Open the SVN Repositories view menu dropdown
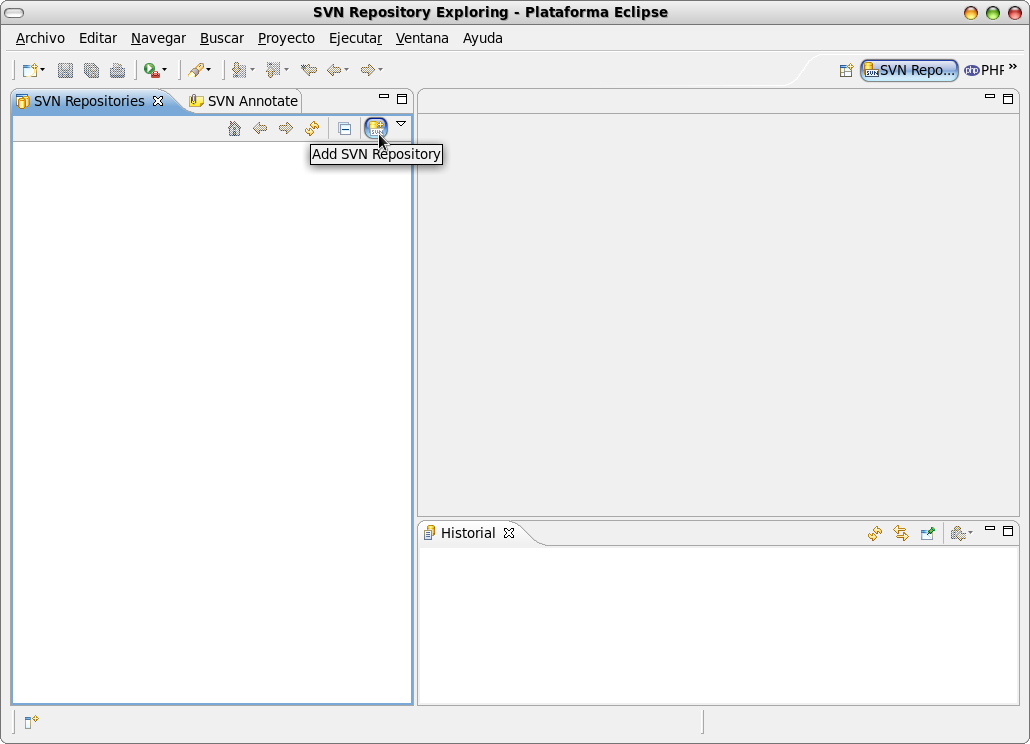Viewport: 1030px width, 744px height. click(x=400, y=126)
